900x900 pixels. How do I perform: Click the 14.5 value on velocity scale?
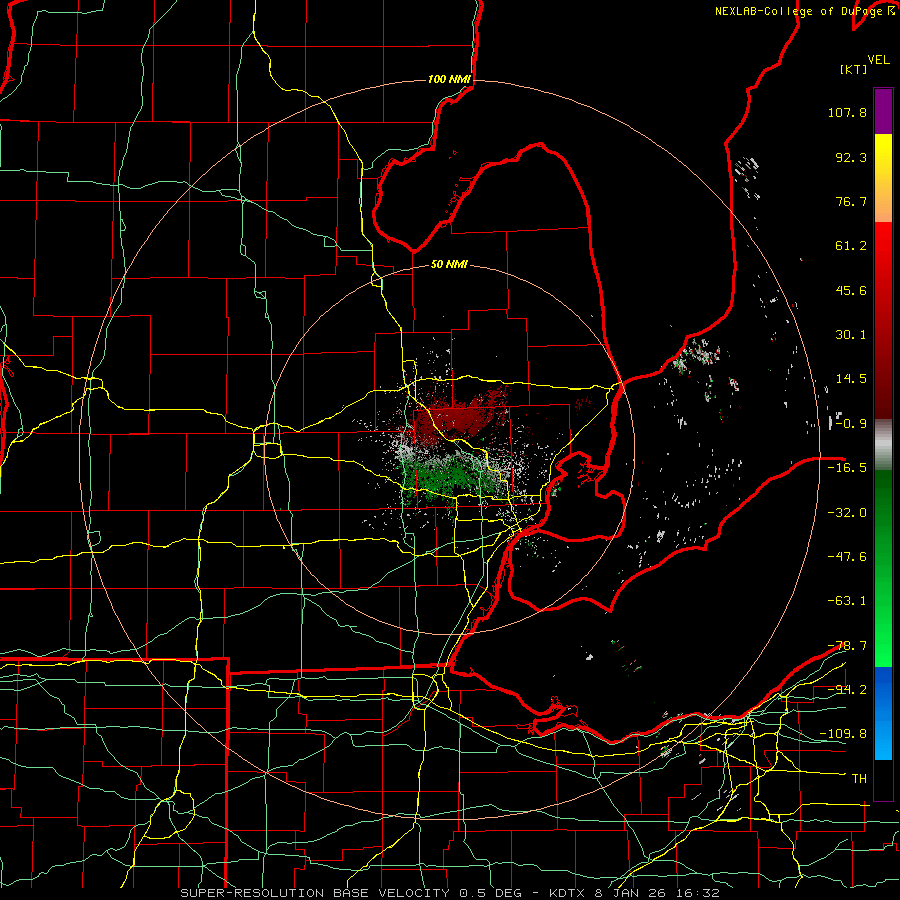pyautogui.click(x=851, y=379)
